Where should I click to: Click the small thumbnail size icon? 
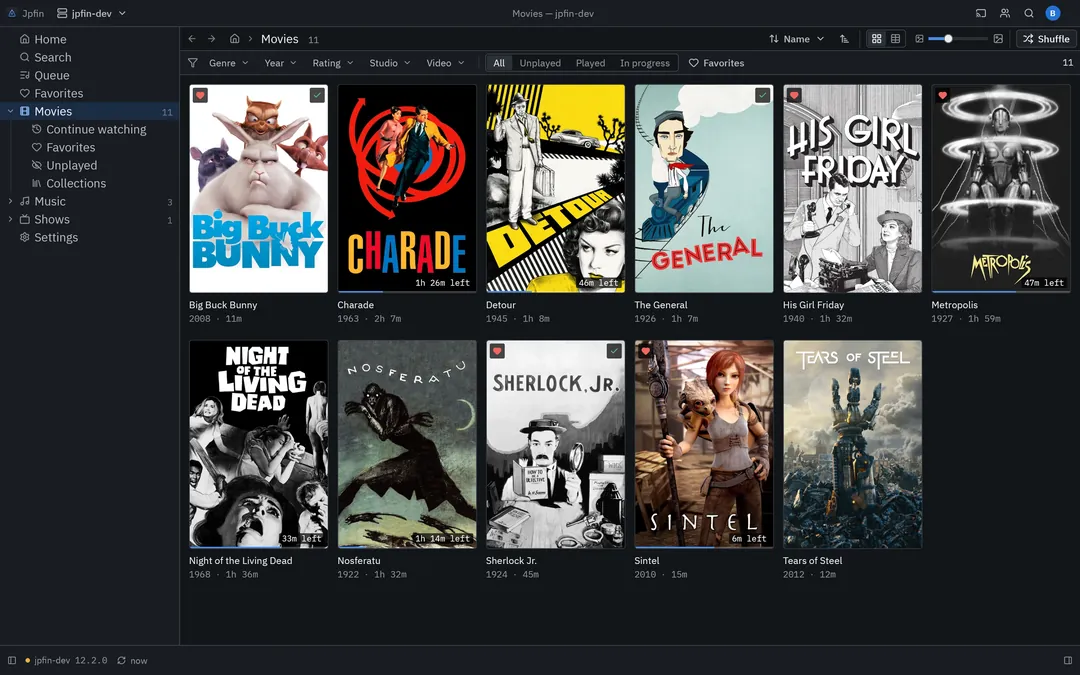pos(920,39)
